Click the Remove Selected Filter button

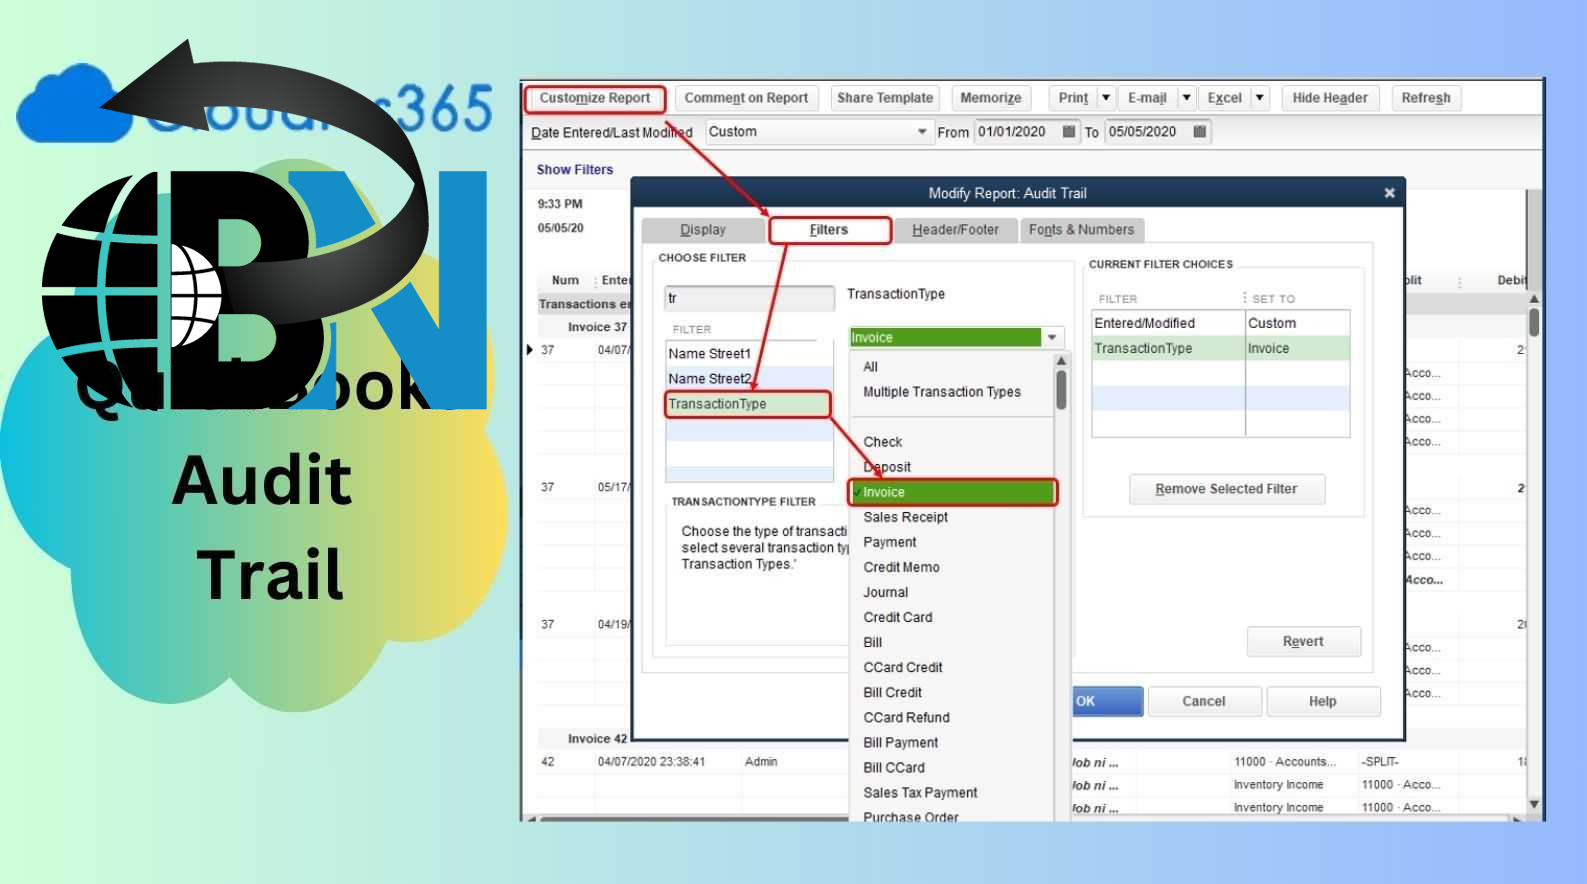point(1226,489)
